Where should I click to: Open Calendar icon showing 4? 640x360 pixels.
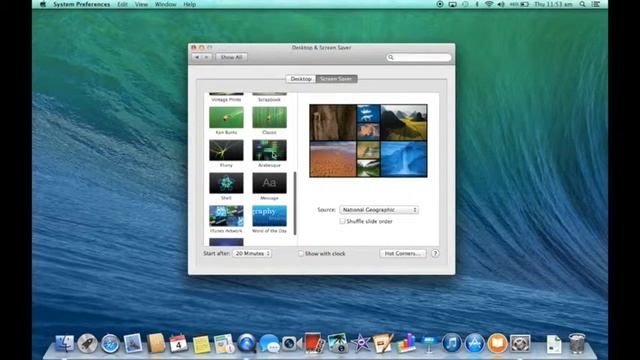tap(178, 343)
